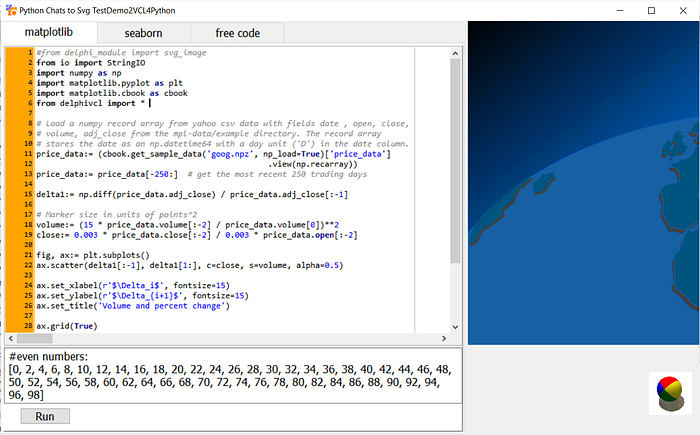Image resolution: width=700 pixels, height=435 pixels.
Task: Click the 'volume:=' code line
Action: tap(188, 225)
